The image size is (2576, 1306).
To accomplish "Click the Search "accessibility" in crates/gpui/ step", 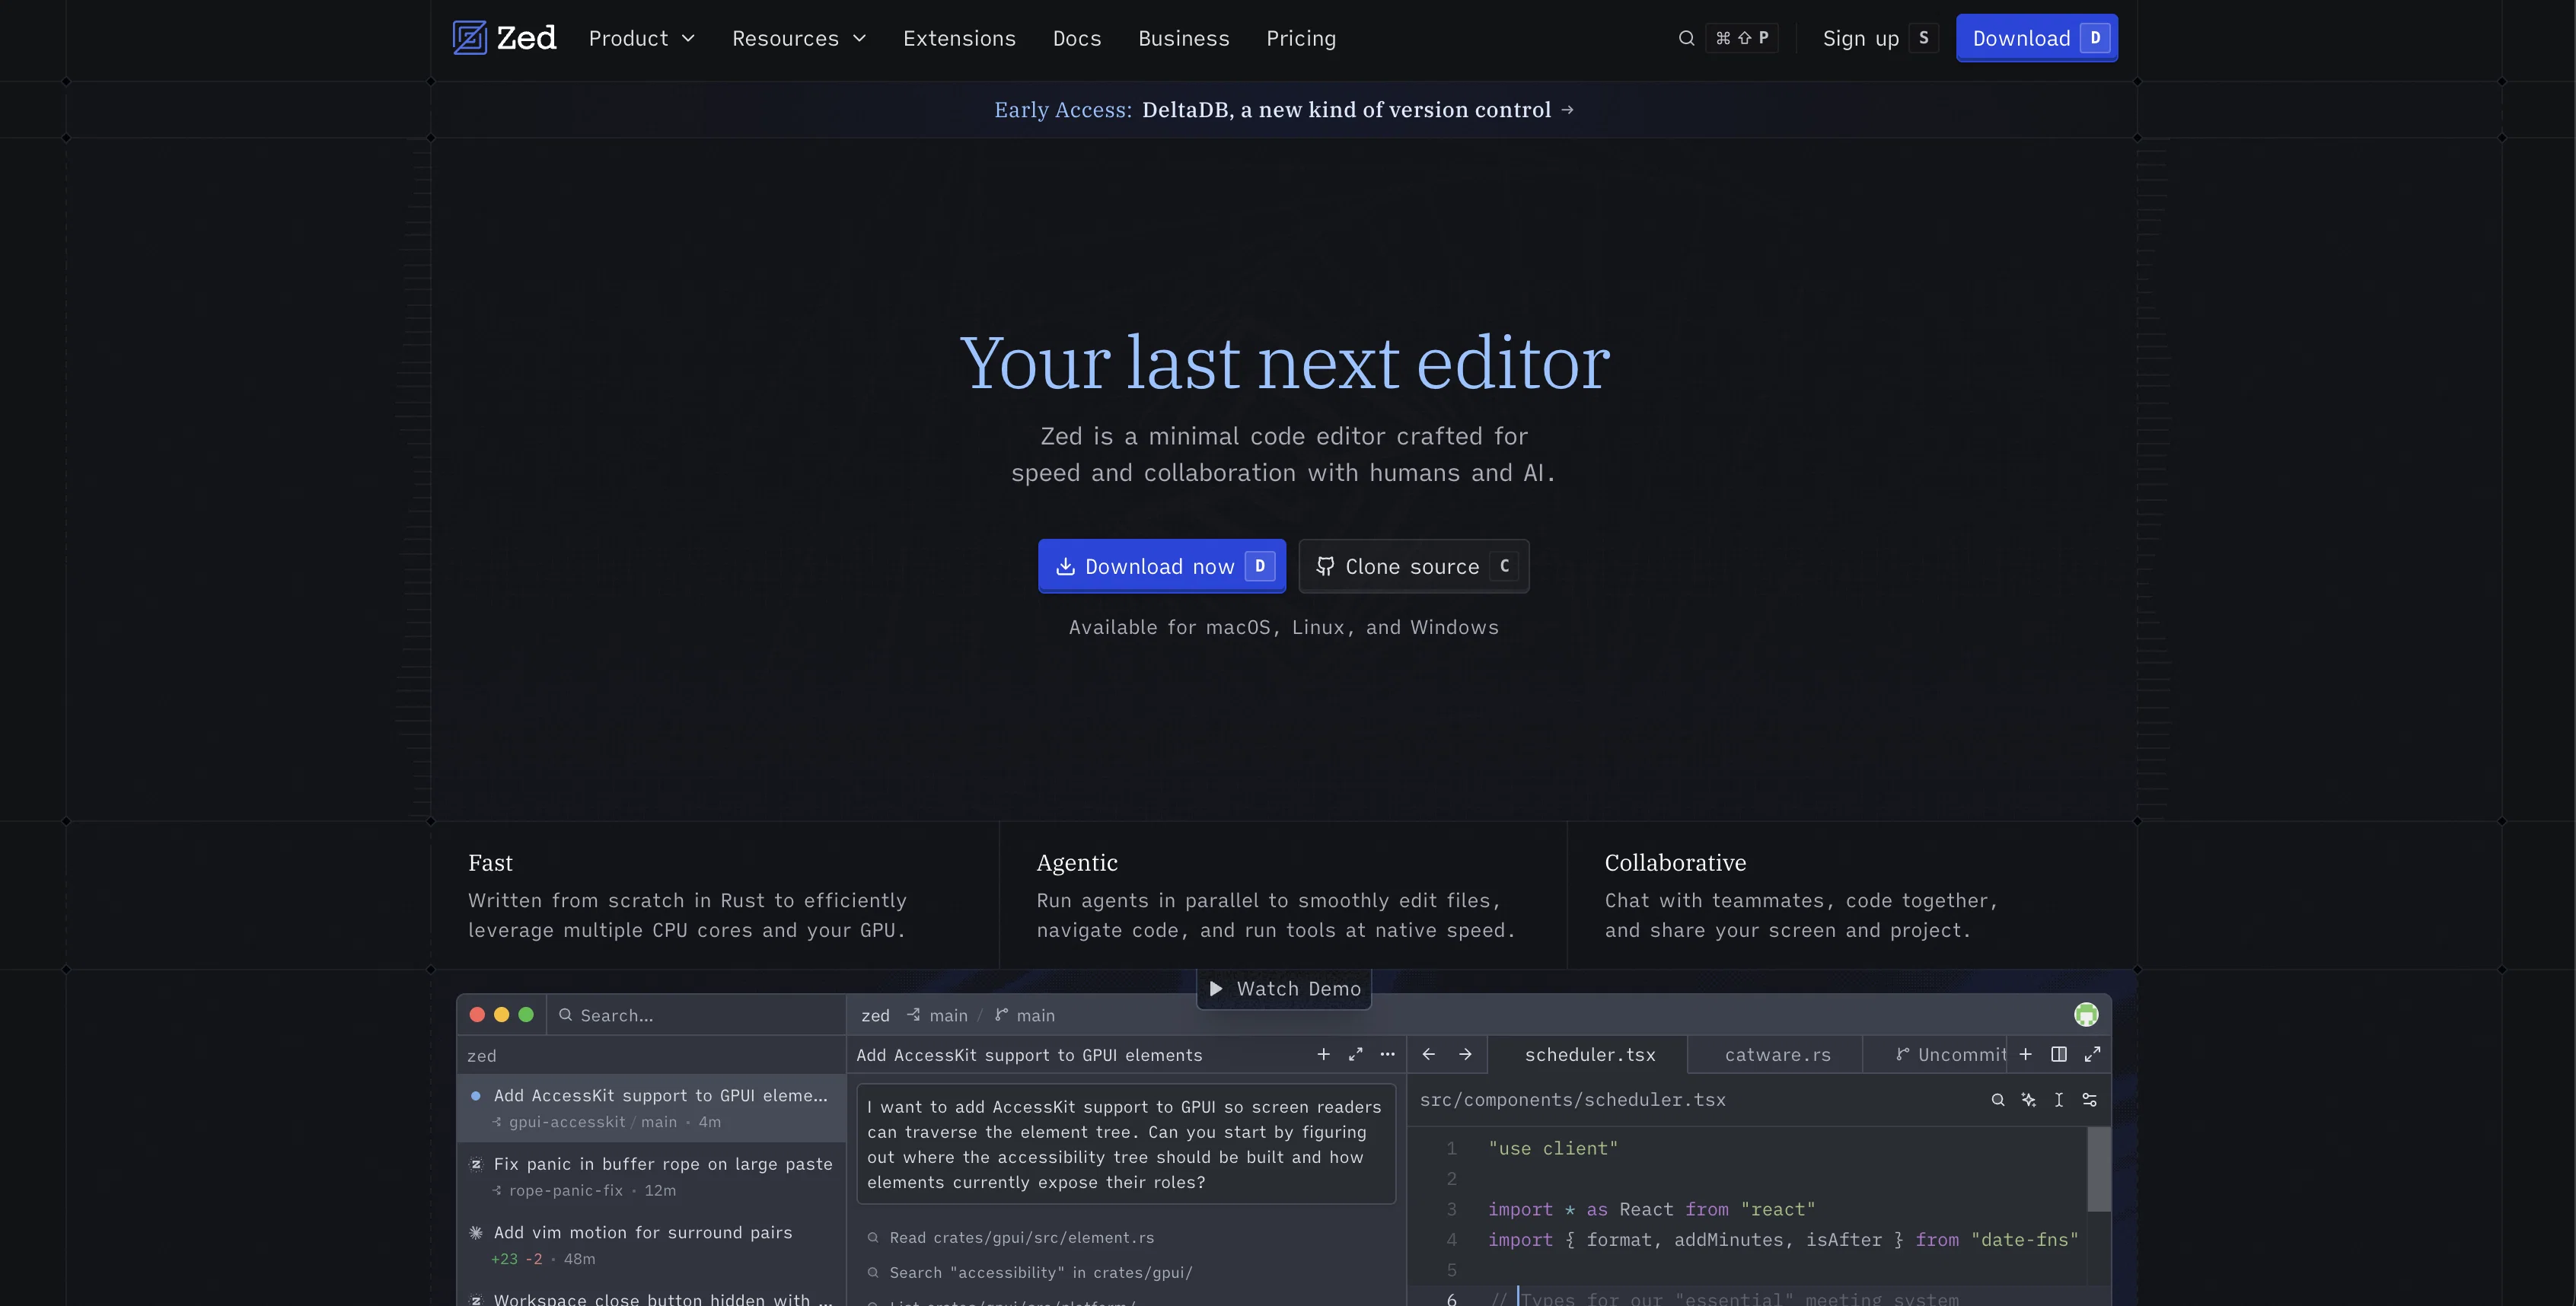I will click(1030, 1273).
